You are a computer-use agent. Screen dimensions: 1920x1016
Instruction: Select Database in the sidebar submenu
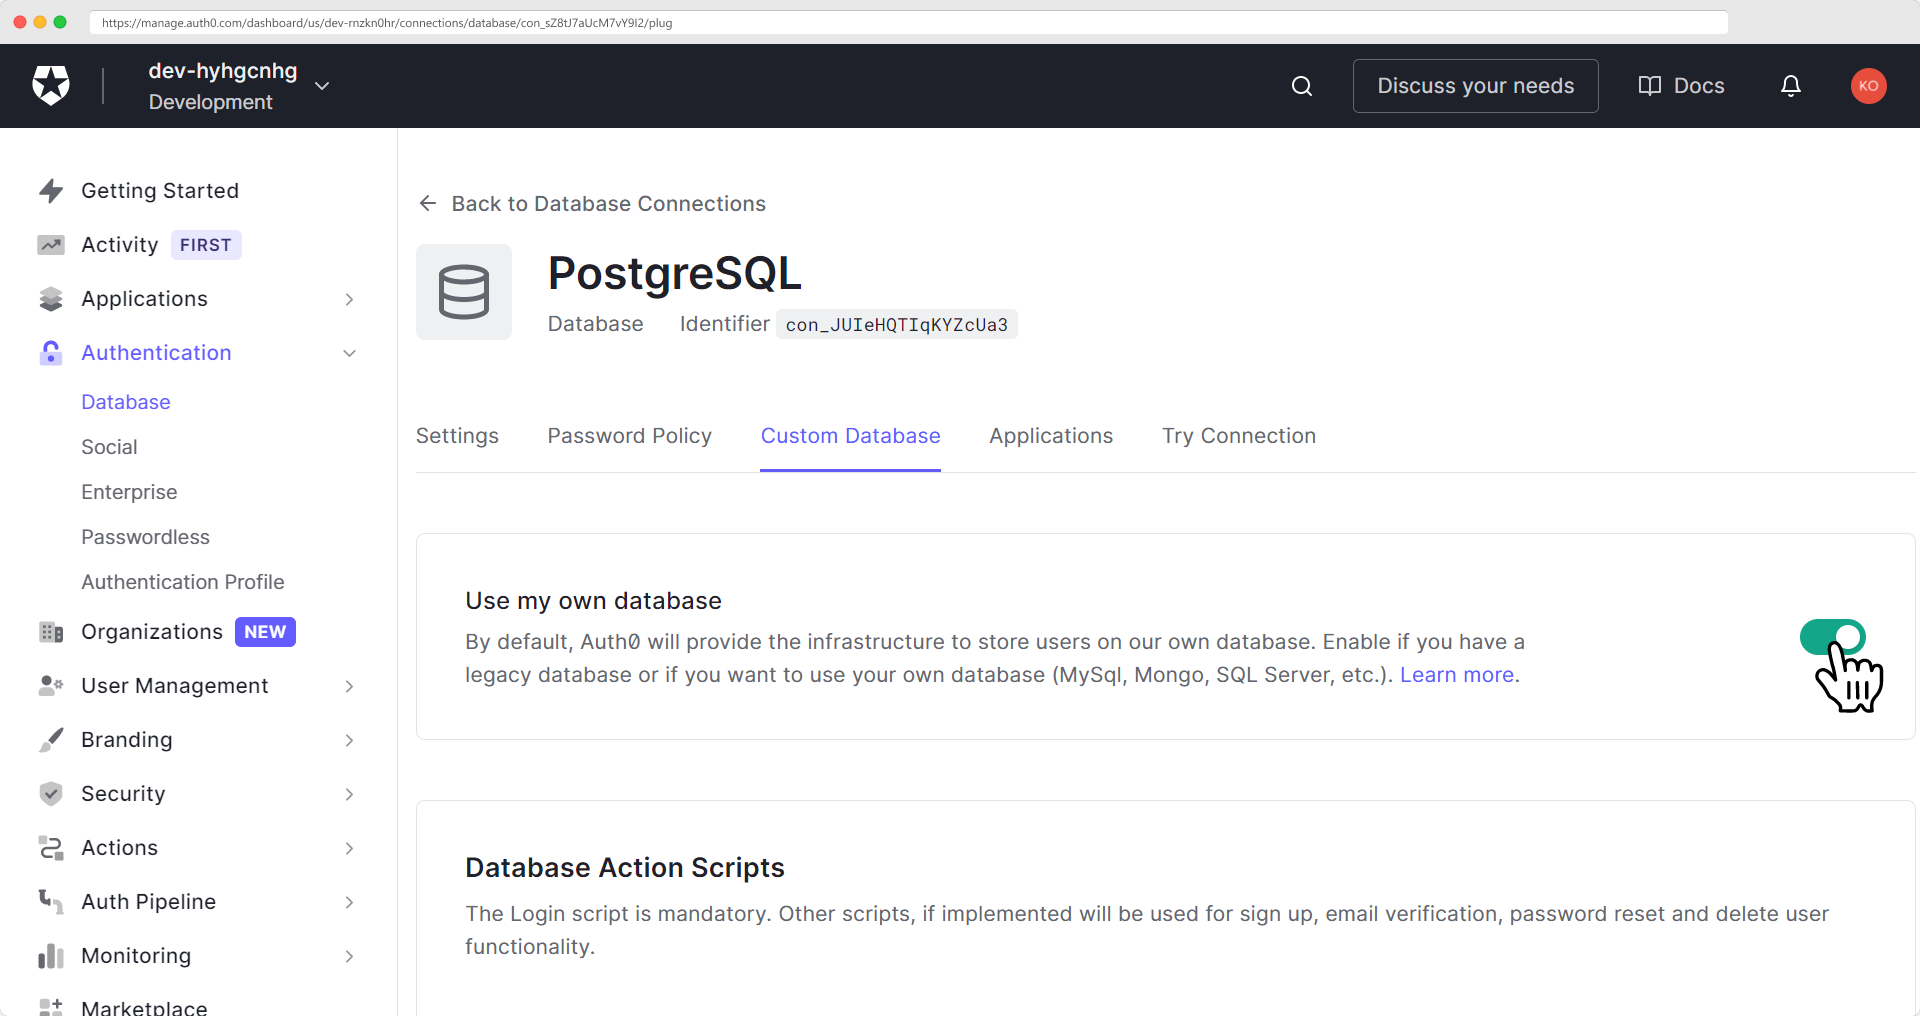[x=126, y=402]
